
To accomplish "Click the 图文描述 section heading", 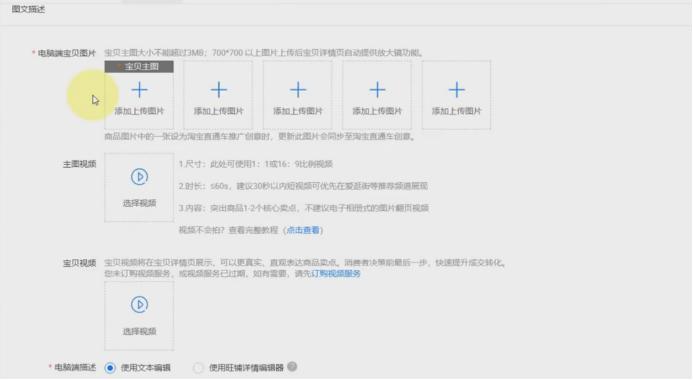I will pyautogui.click(x=28, y=9).
